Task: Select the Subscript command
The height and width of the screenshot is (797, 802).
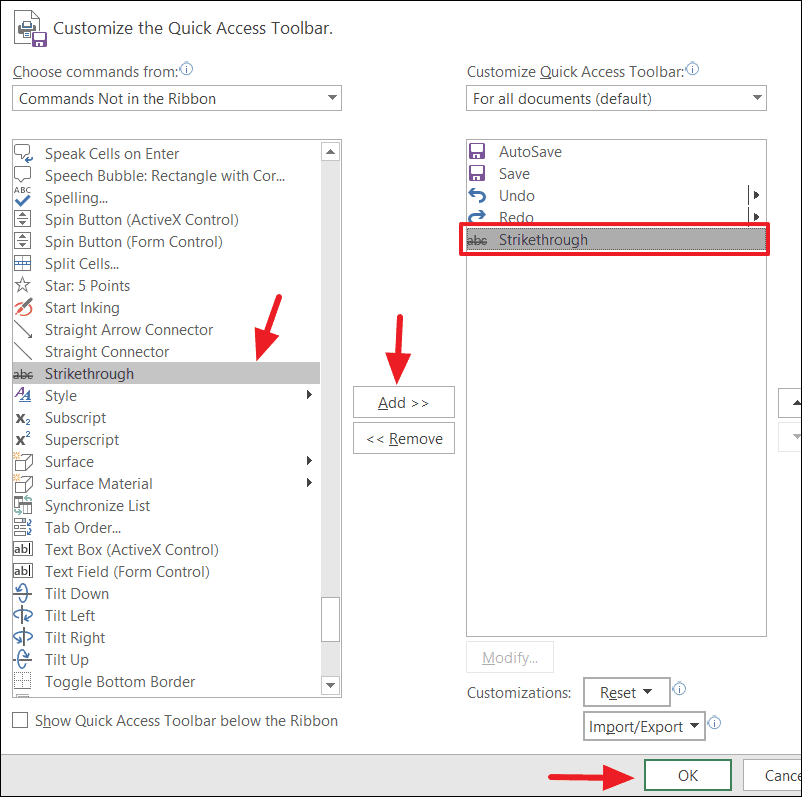Action: tap(76, 417)
